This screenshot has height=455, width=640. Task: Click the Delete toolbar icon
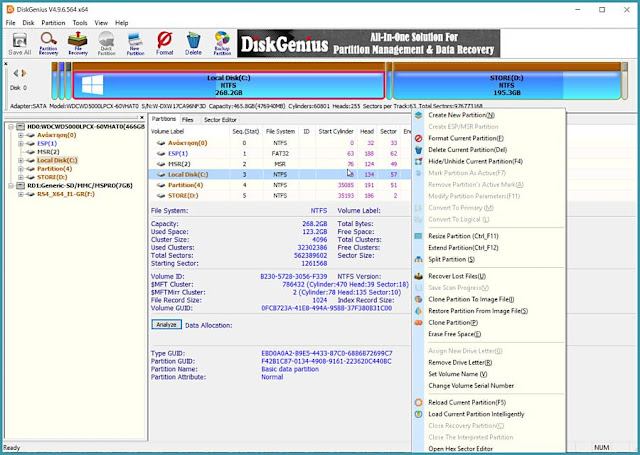(193, 43)
